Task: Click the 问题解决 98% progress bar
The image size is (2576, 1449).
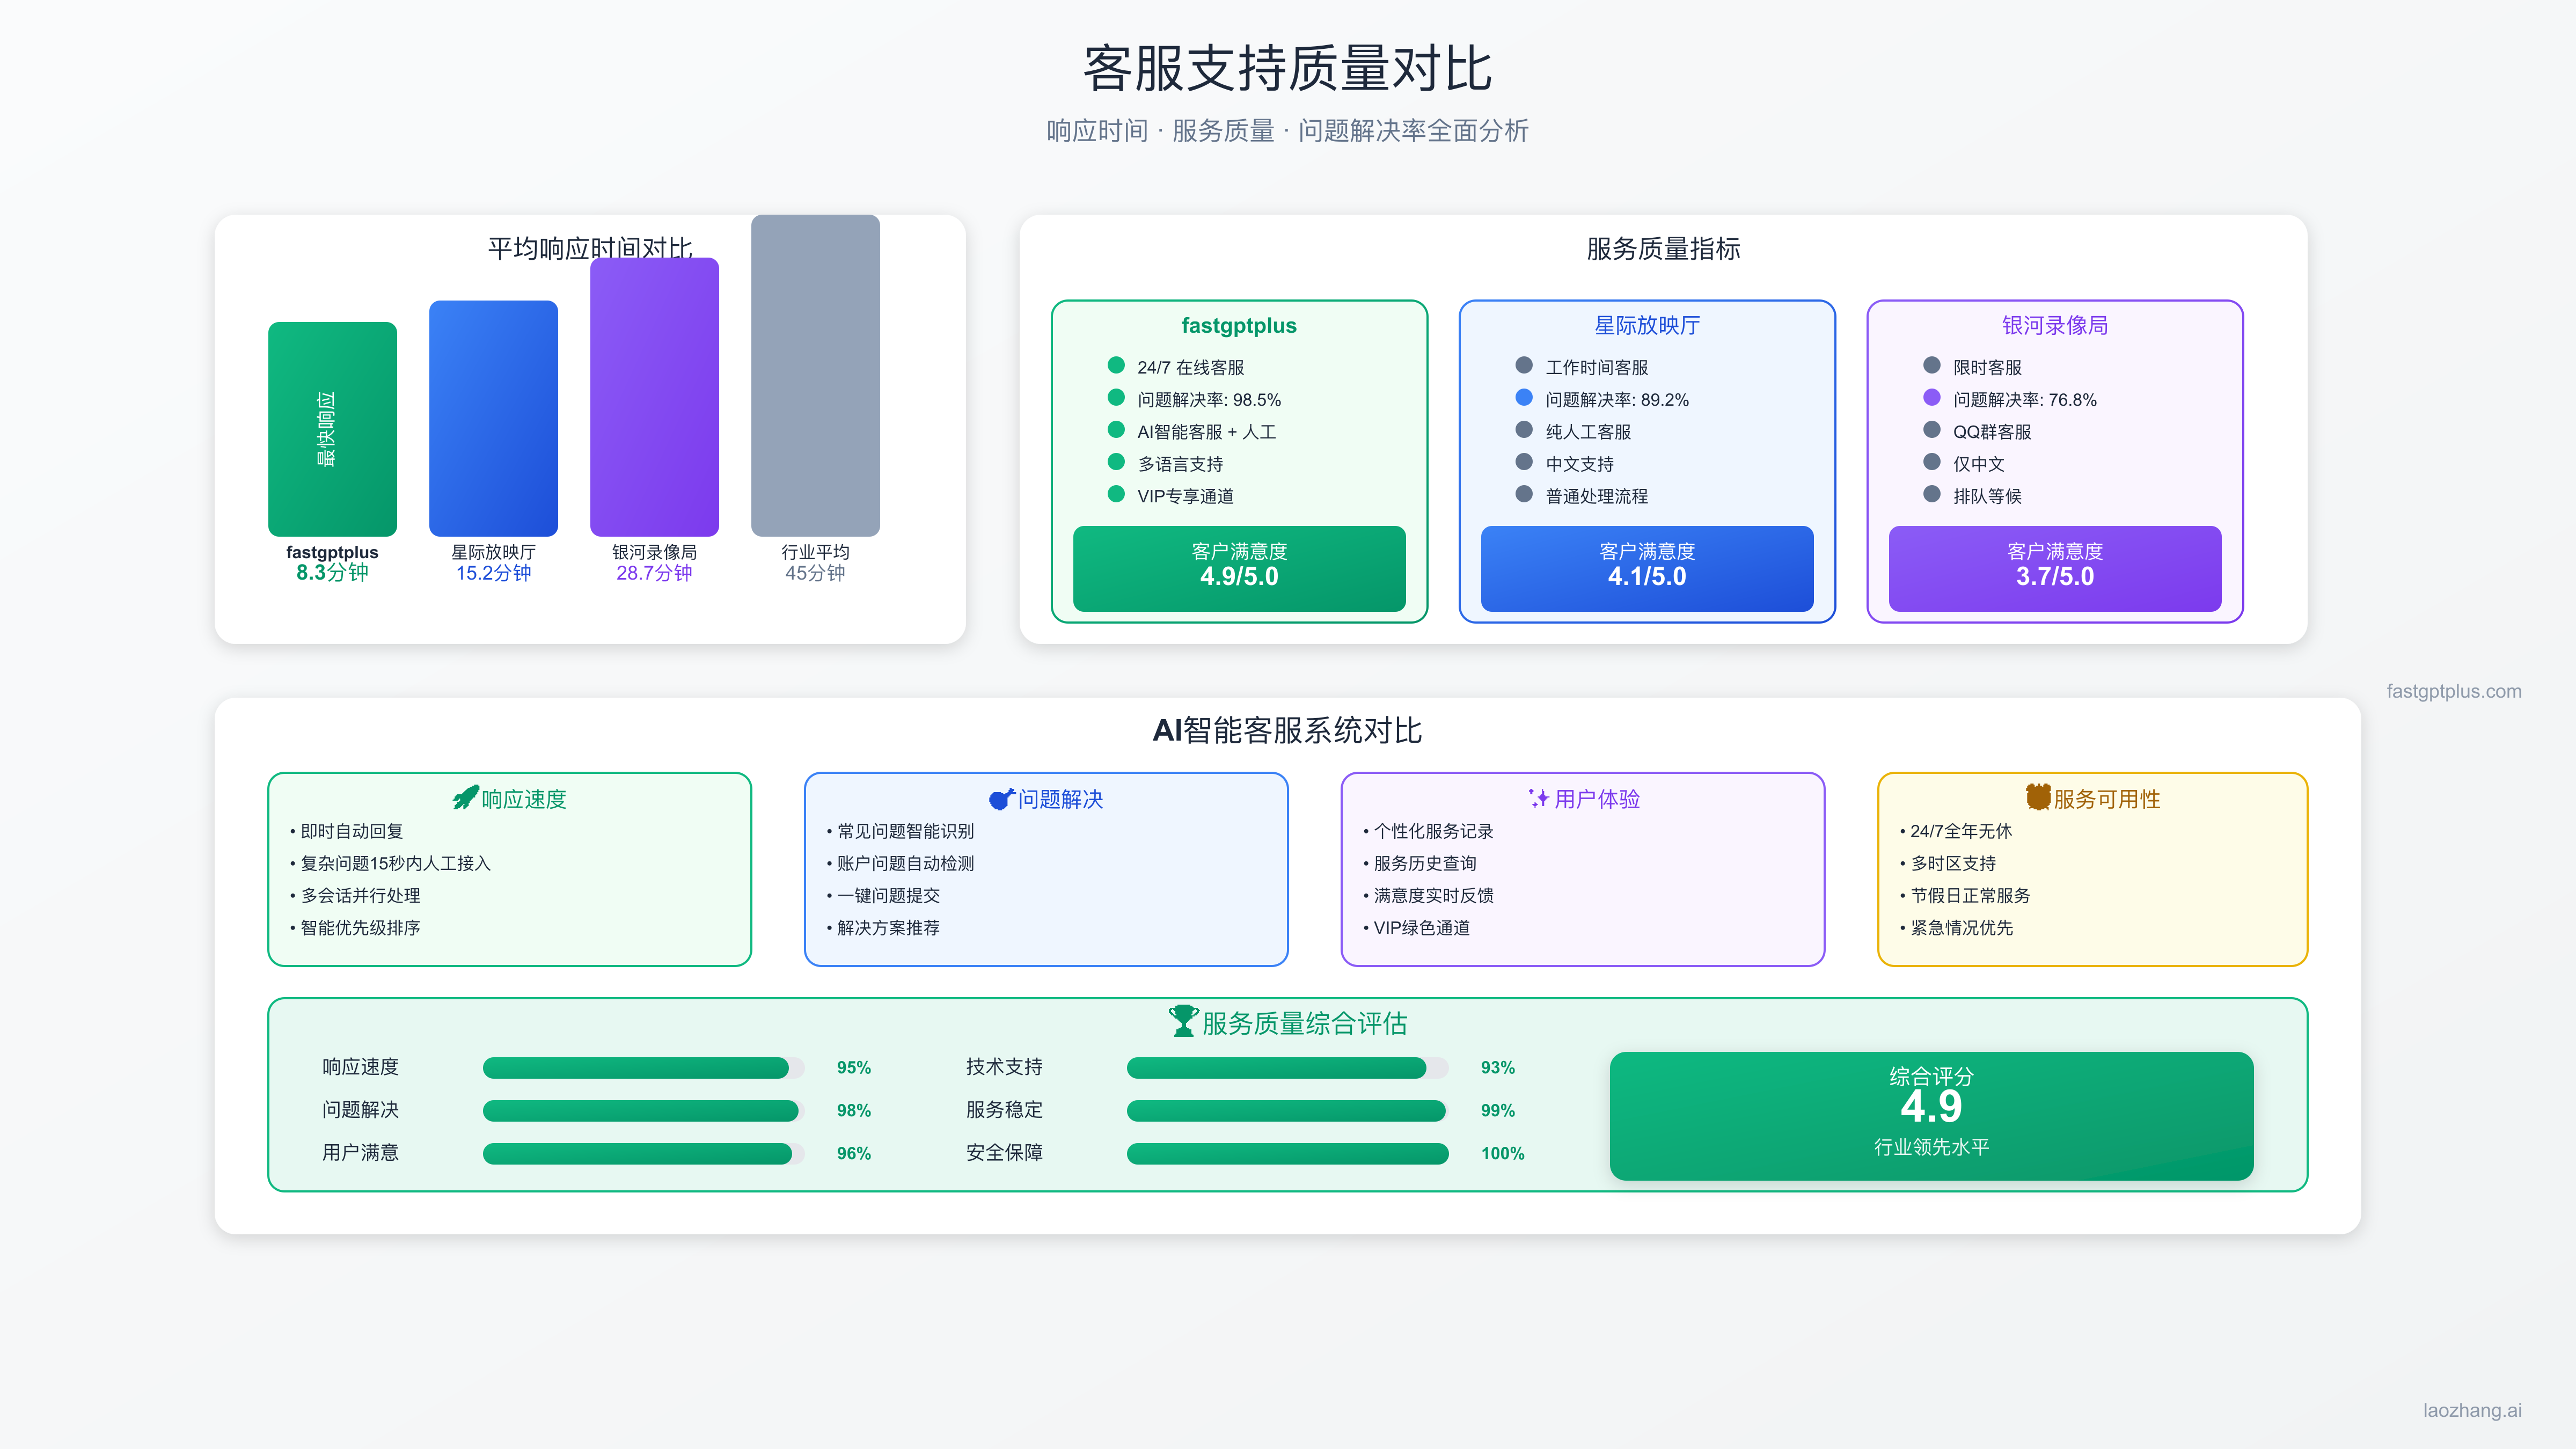Action: click(643, 1111)
